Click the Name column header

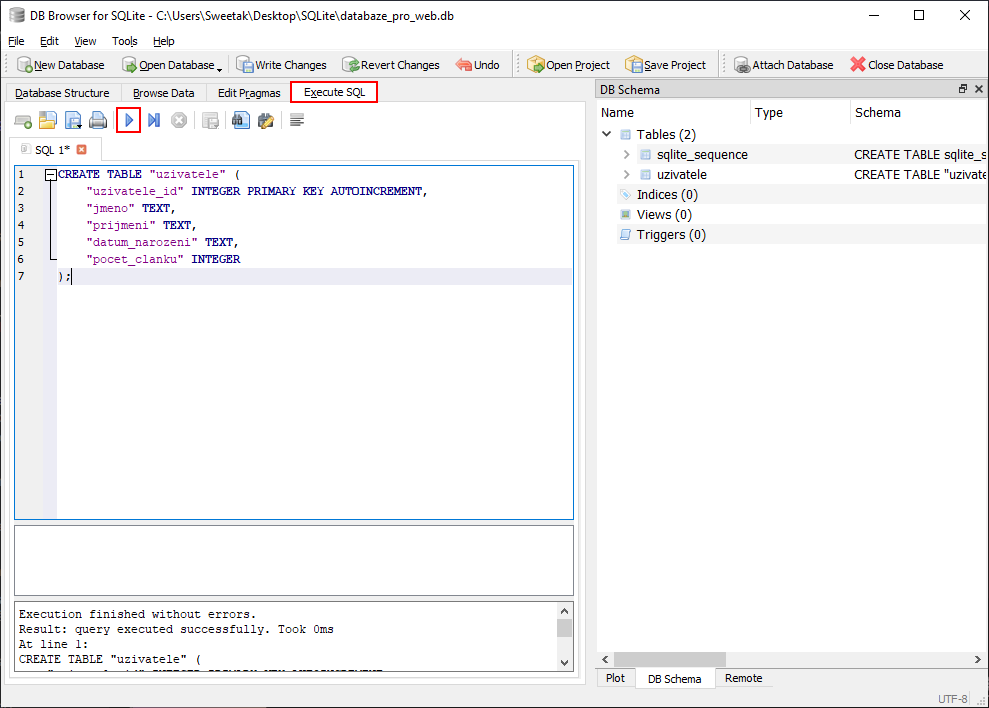tap(673, 113)
